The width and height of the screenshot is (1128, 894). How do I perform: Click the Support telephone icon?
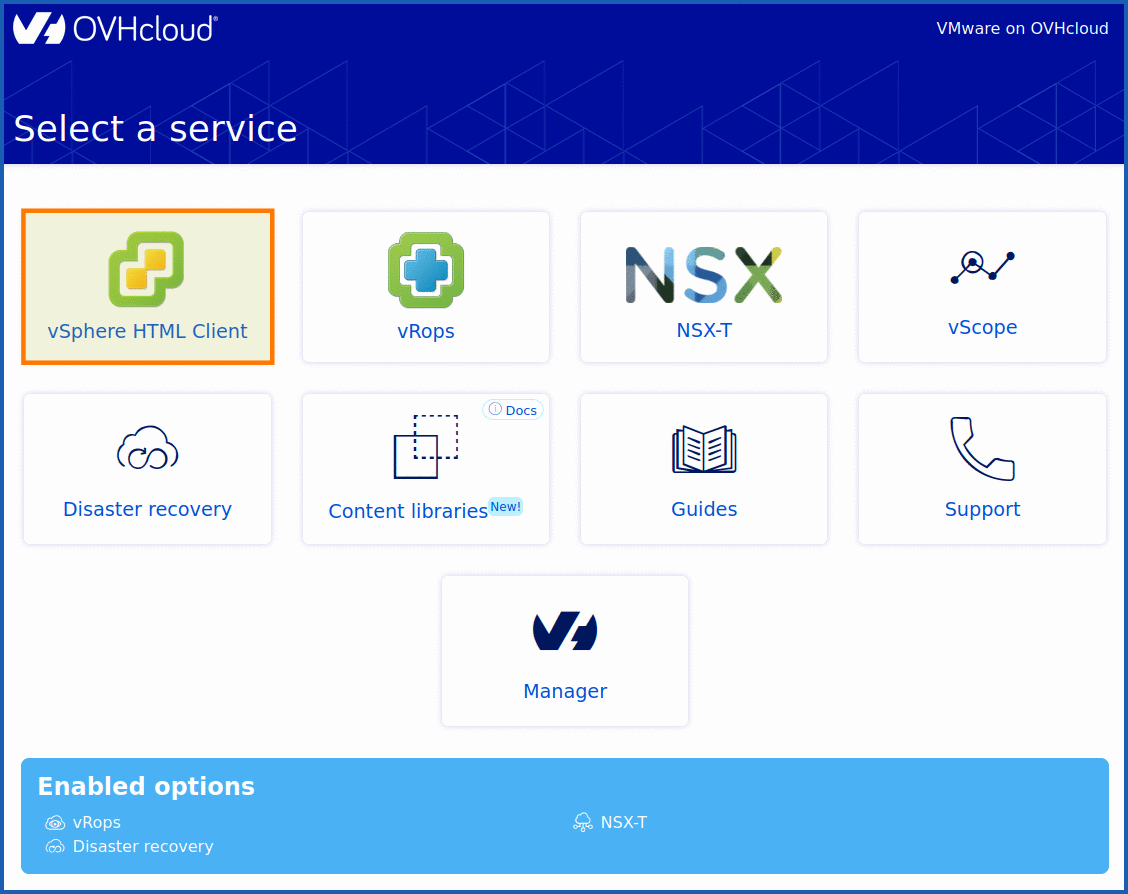981,449
